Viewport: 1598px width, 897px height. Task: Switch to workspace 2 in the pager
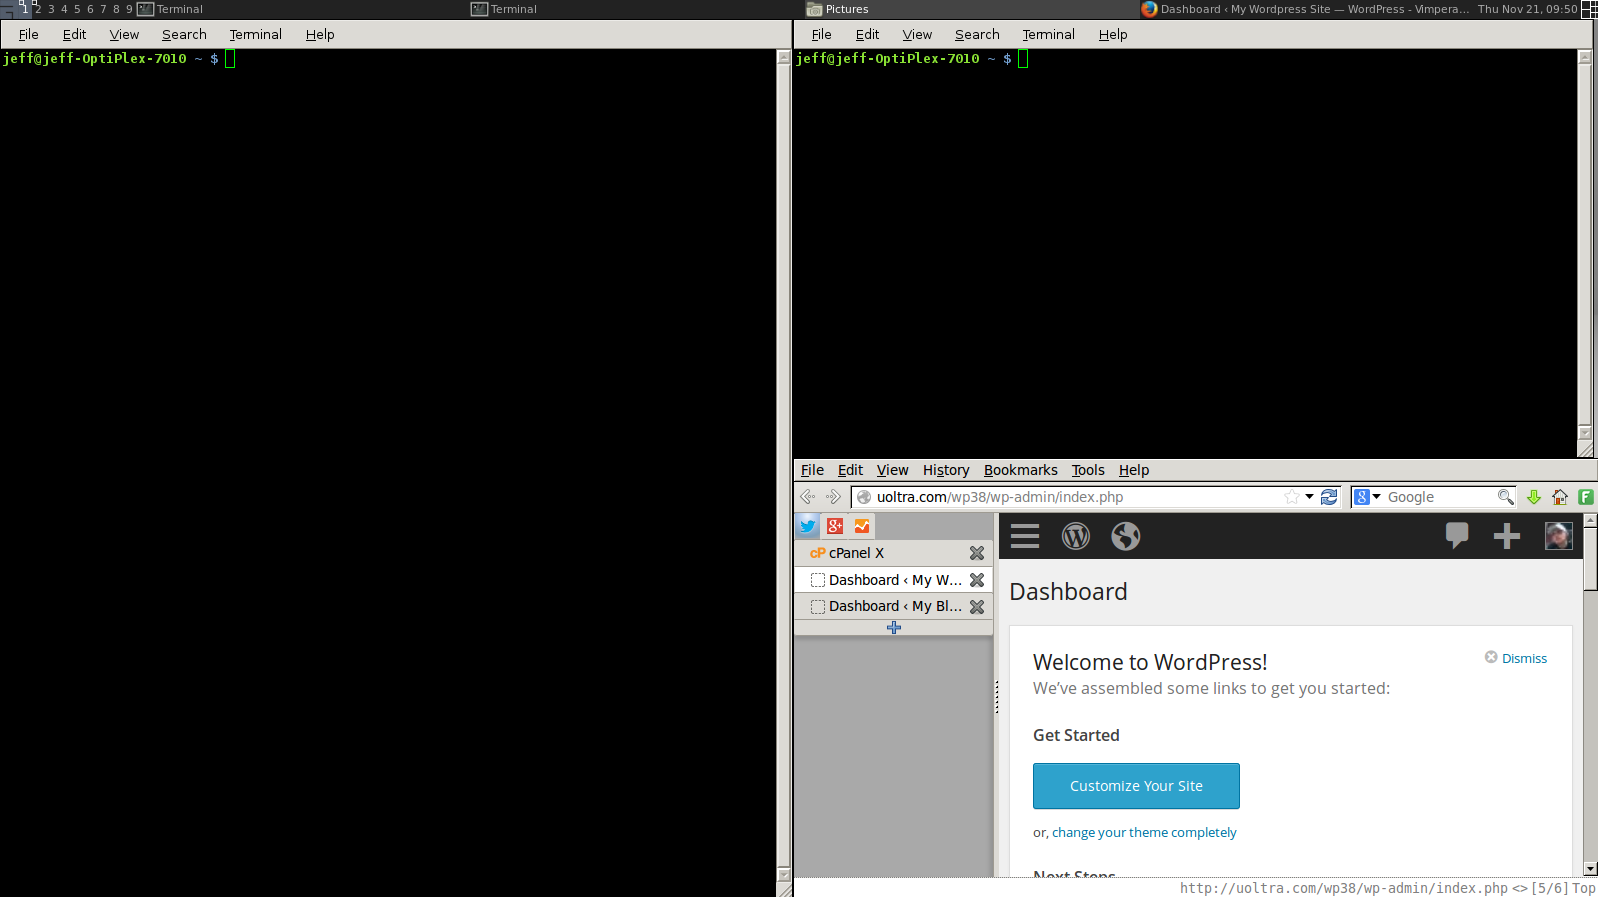click(38, 9)
